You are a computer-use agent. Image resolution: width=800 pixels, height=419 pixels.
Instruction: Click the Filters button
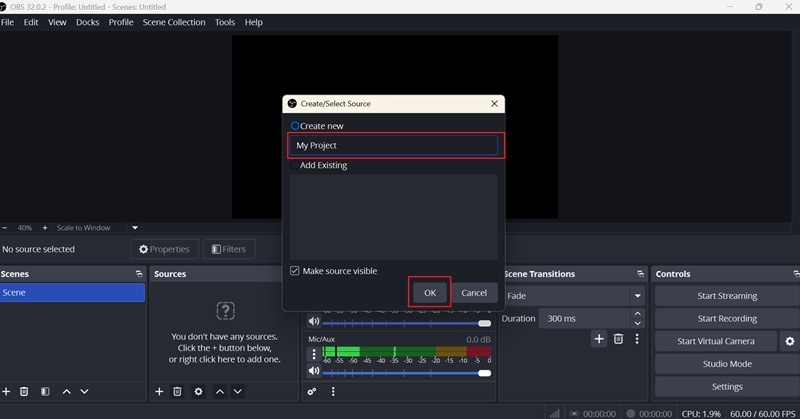(x=229, y=249)
